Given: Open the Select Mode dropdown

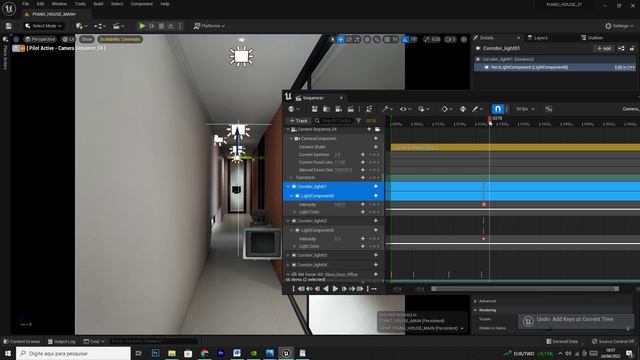Looking at the screenshot, I should pyautogui.click(x=44, y=26).
